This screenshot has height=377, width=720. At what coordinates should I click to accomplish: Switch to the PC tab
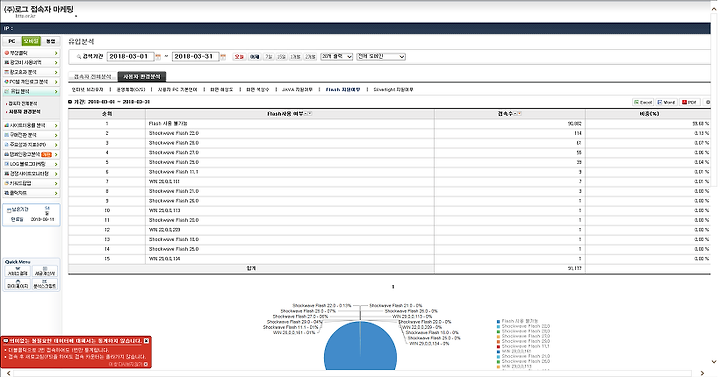(x=12, y=41)
